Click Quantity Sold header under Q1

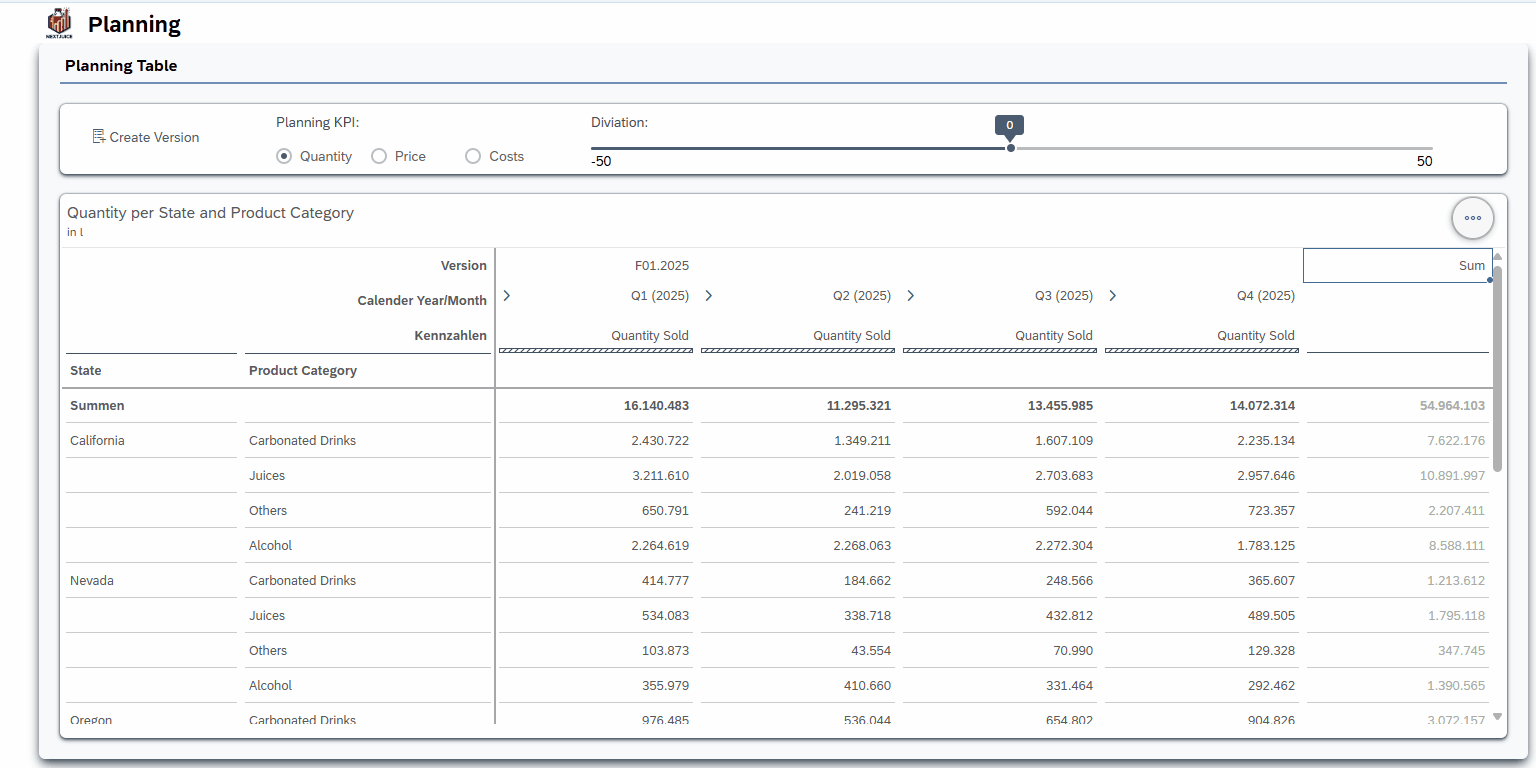[x=650, y=336]
